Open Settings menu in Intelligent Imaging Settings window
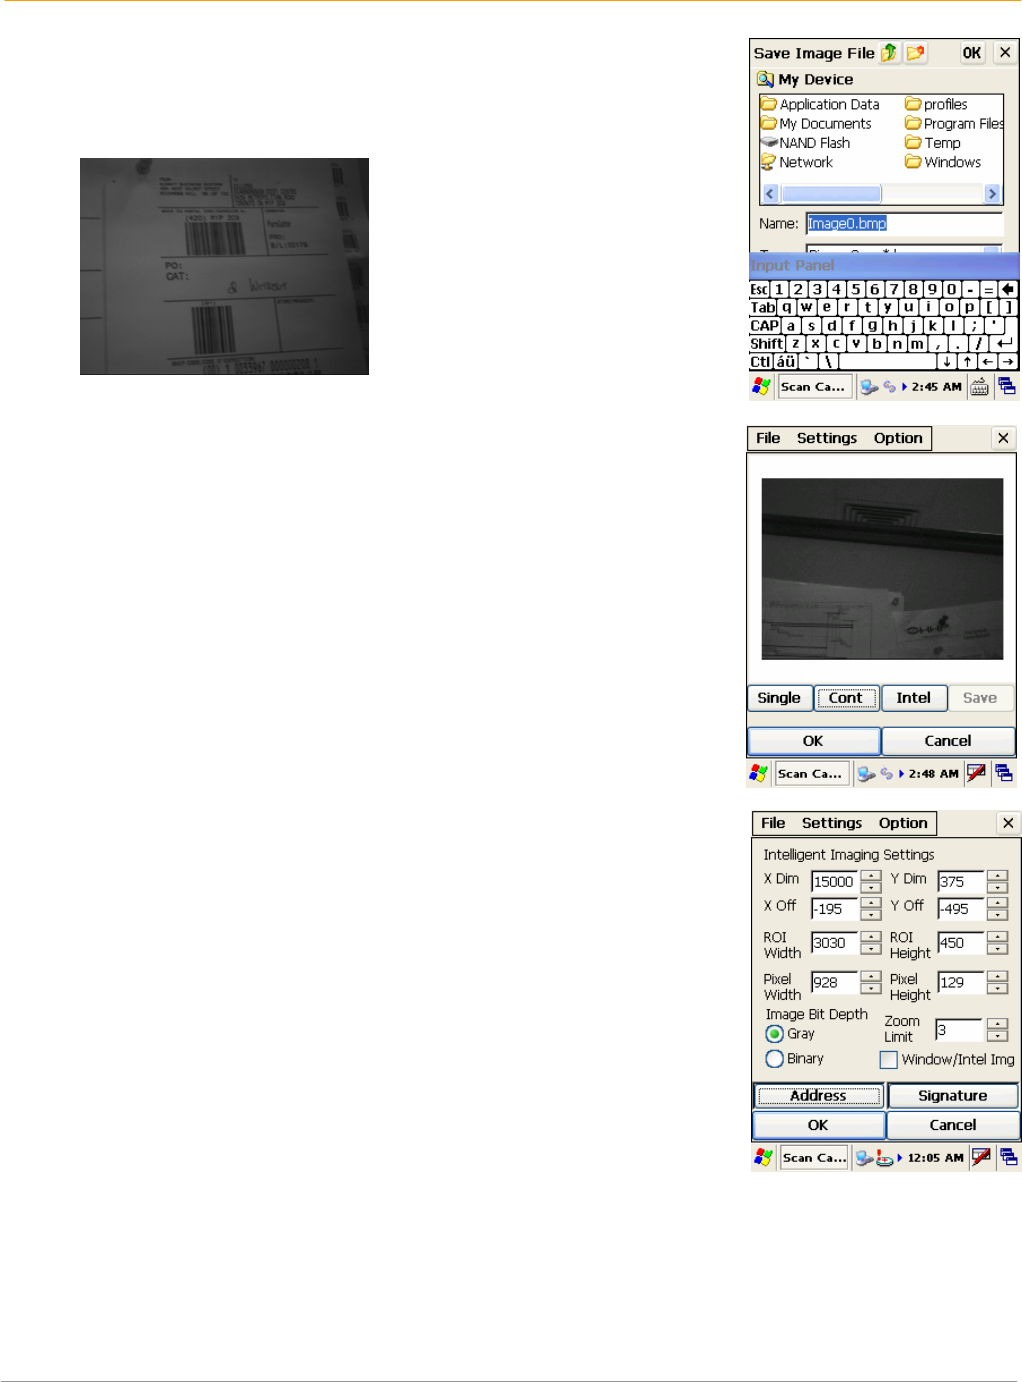Viewport: 1022px width, 1382px height. [x=832, y=823]
